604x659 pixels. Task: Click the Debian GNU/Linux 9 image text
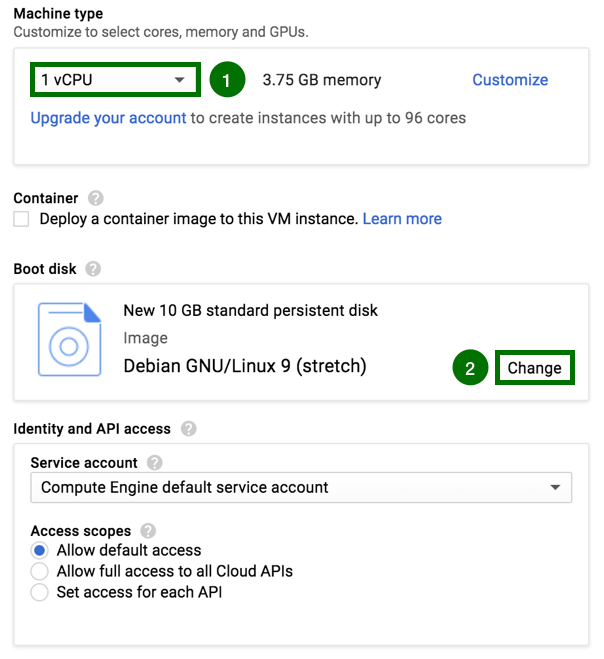(x=245, y=366)
